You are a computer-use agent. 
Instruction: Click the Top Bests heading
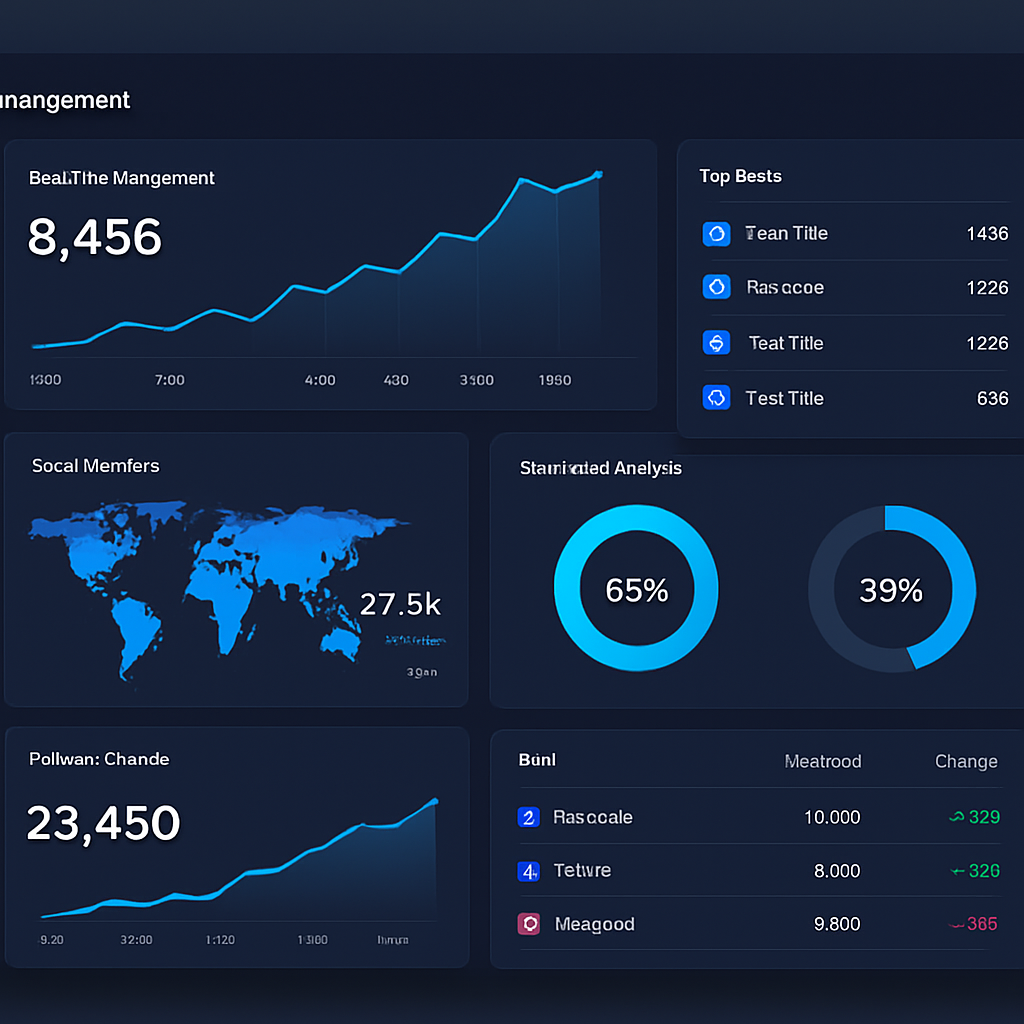click(740, 176)
